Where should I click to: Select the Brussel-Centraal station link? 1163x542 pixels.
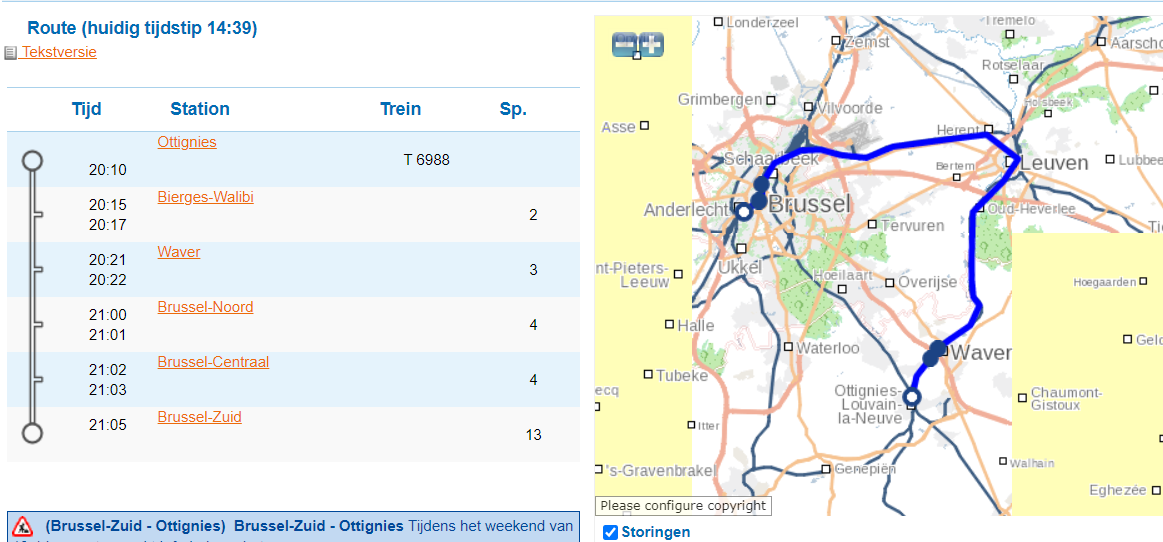point(213,362)
